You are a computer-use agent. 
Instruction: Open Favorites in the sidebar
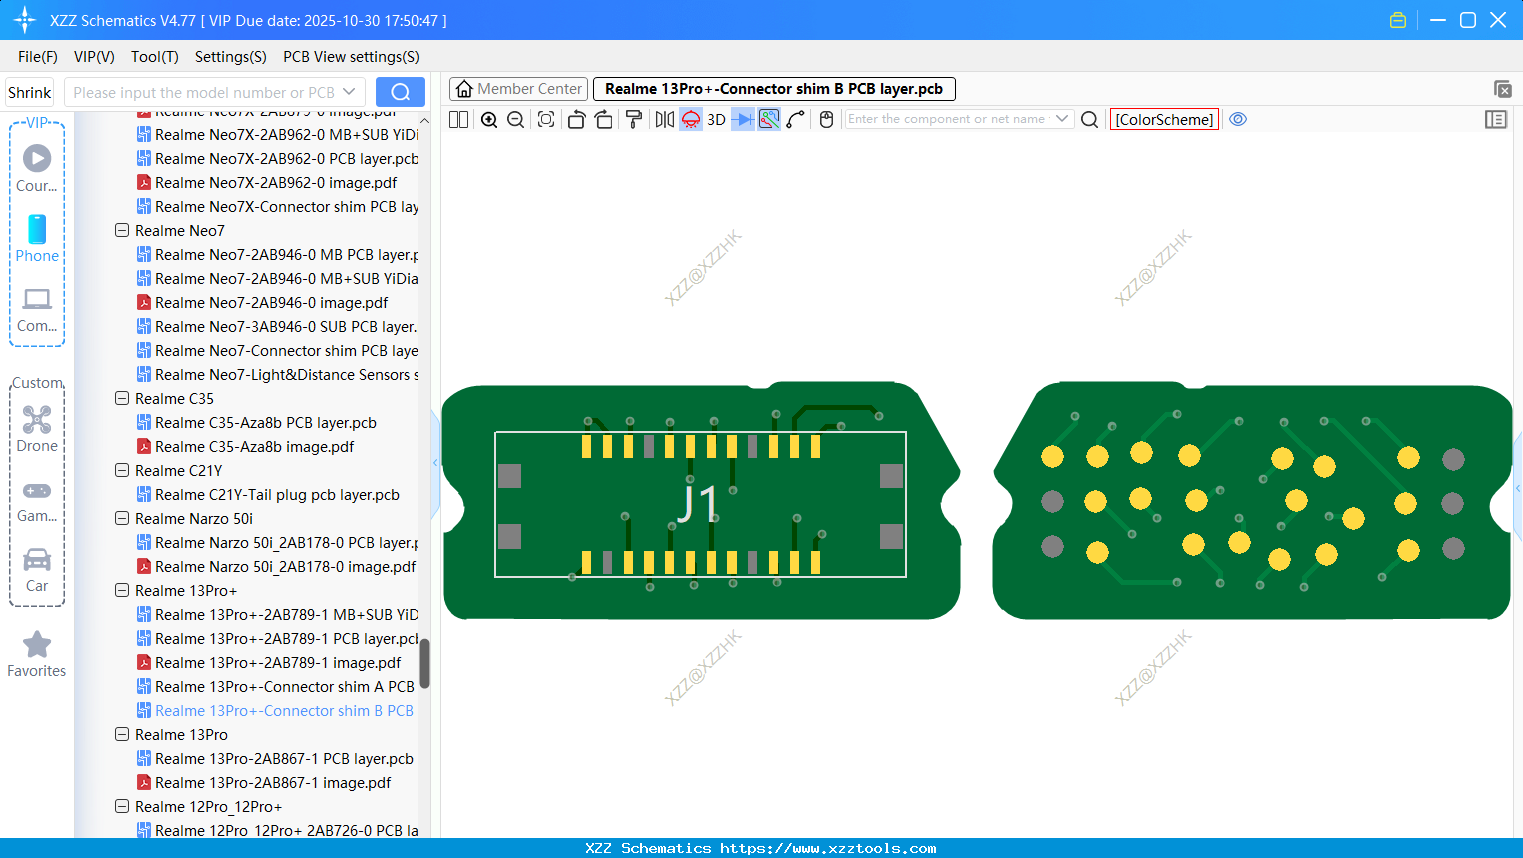coord(37,655)
